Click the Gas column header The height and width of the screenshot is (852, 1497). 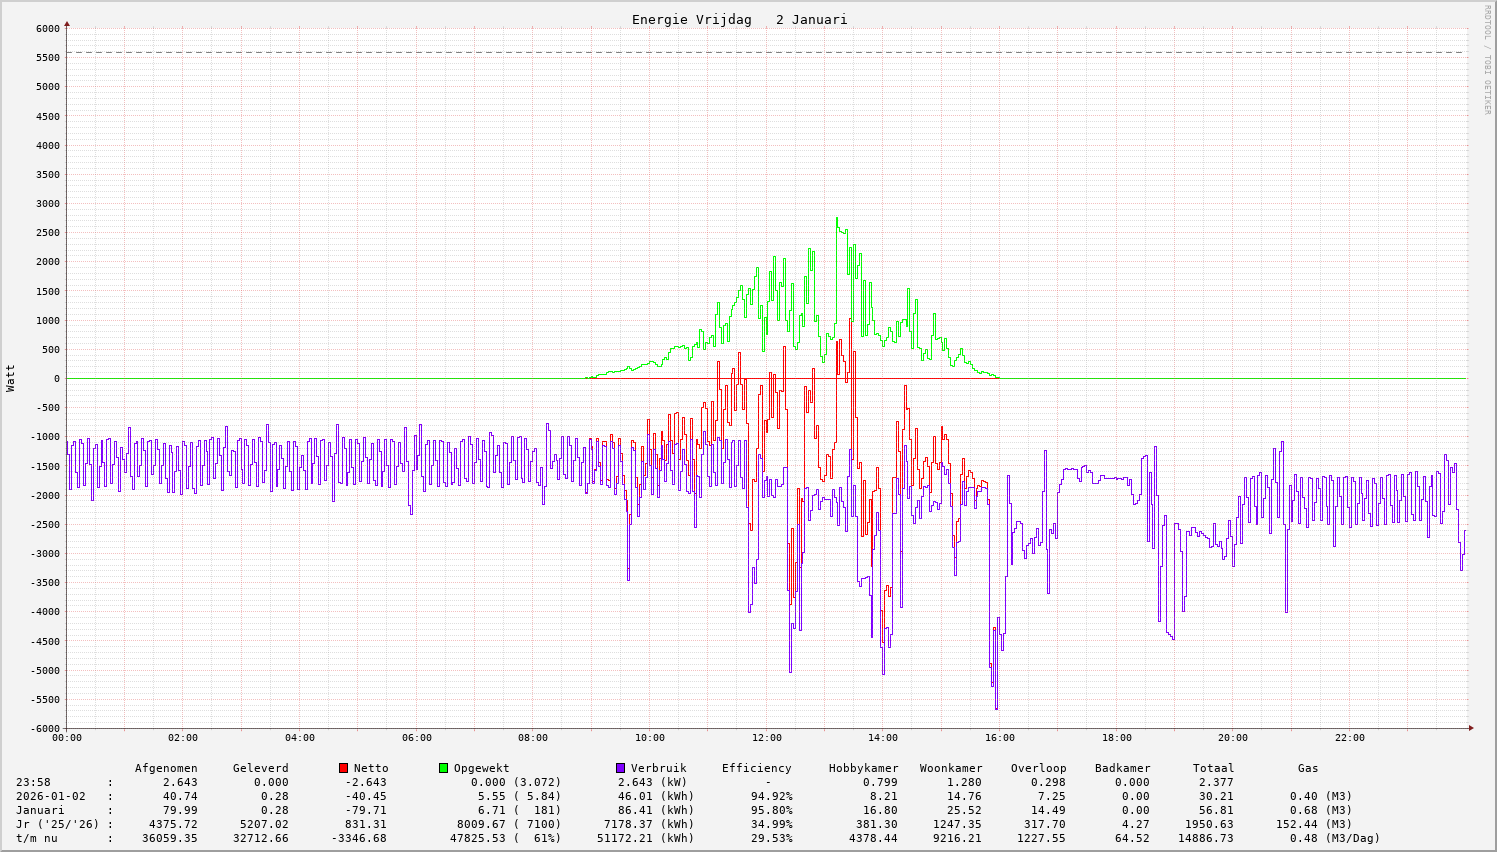pos(1308,768)
